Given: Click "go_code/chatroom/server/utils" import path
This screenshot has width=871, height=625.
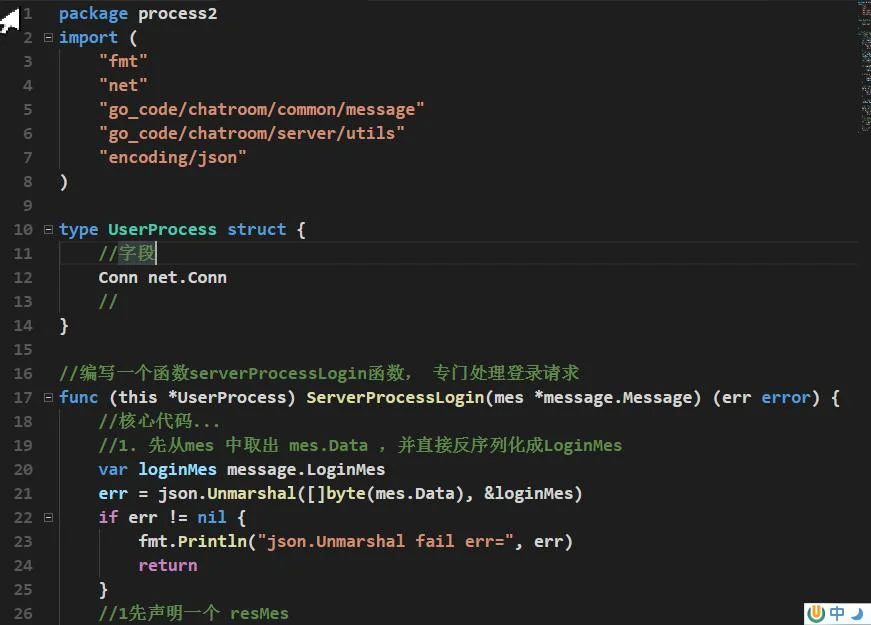Looking at the screenshot, I should [252, 133].
